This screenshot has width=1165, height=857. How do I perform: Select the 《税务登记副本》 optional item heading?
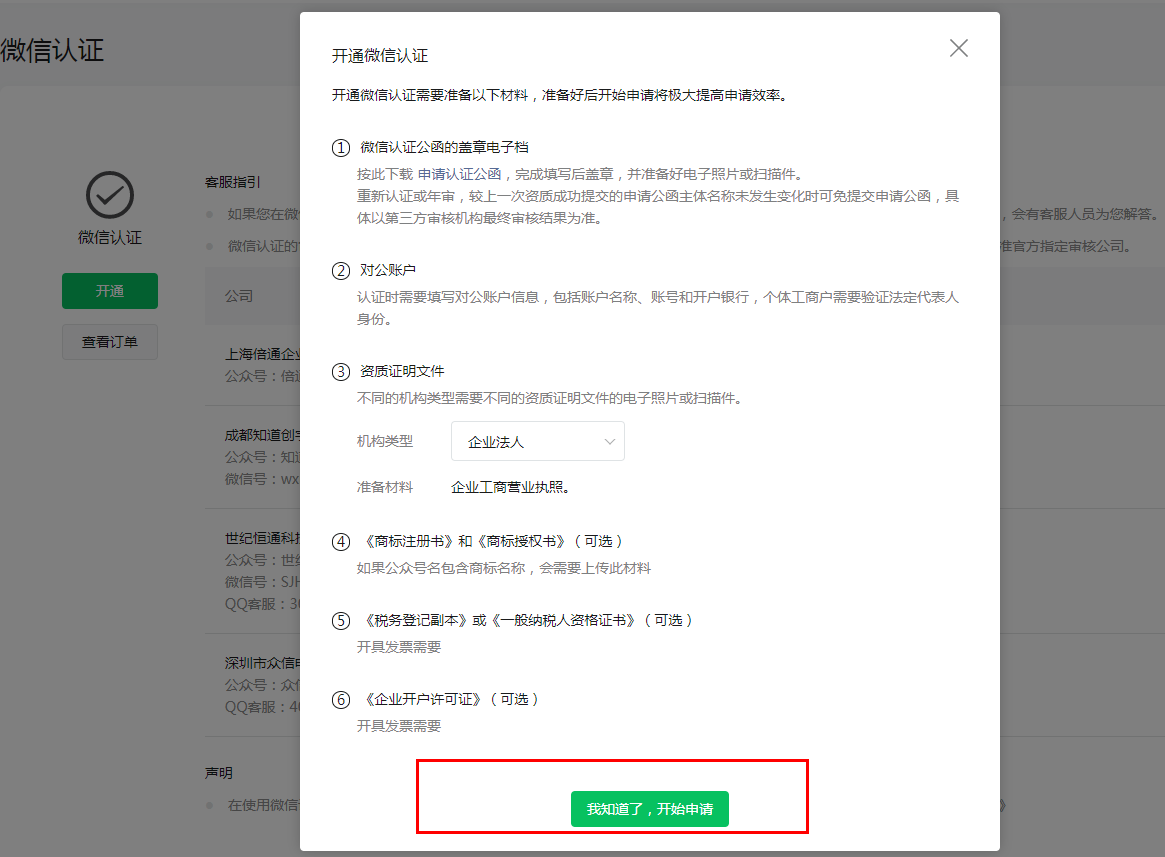click(x=526, y=620)
